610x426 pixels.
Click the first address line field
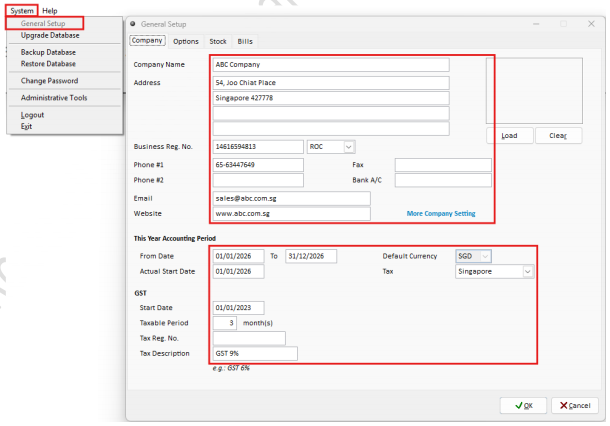(331, 83)
